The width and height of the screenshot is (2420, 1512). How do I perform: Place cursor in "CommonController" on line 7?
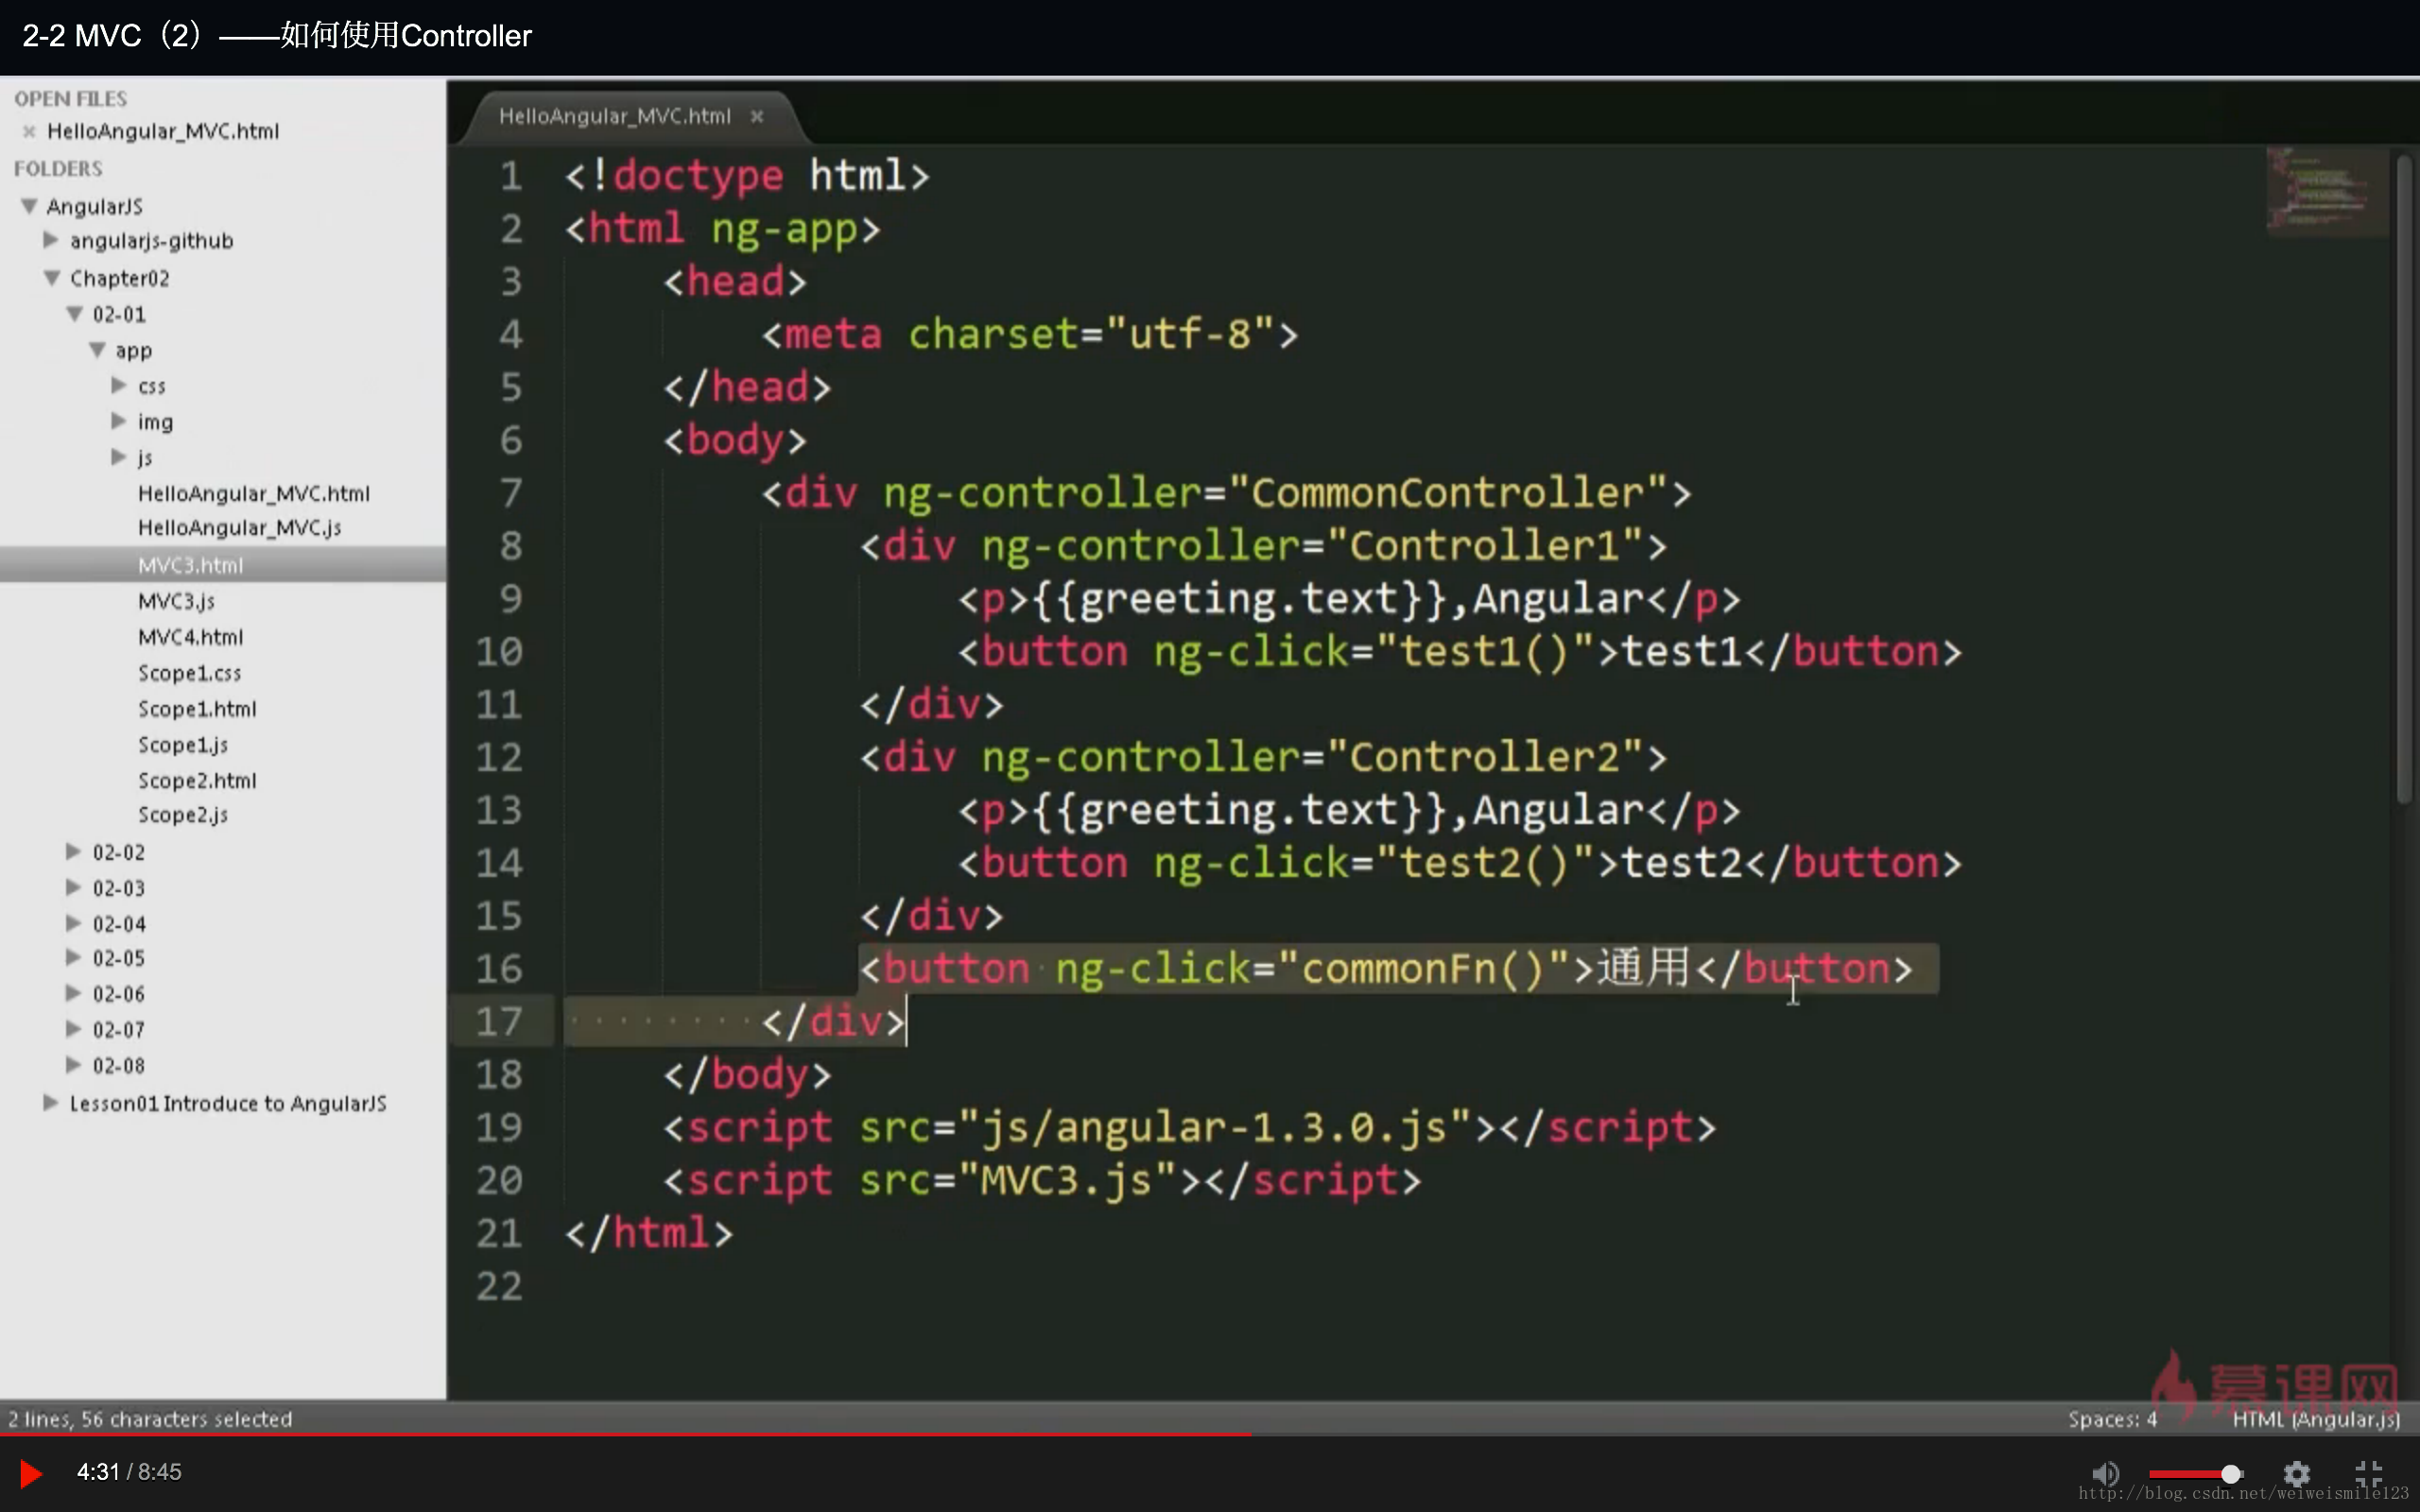(1447, 493)
